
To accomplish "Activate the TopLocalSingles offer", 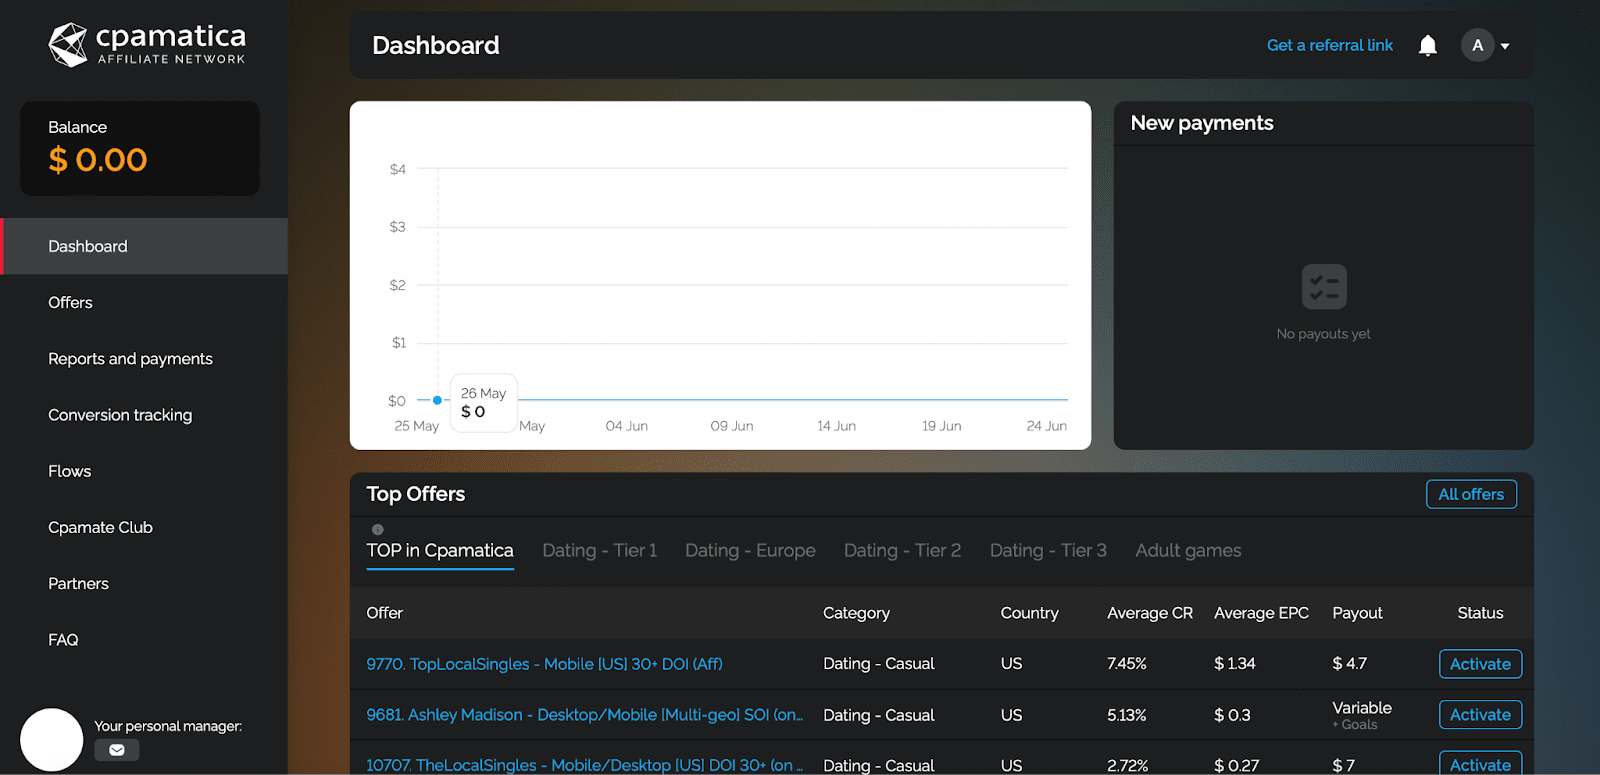I will tap(1480, 664).
